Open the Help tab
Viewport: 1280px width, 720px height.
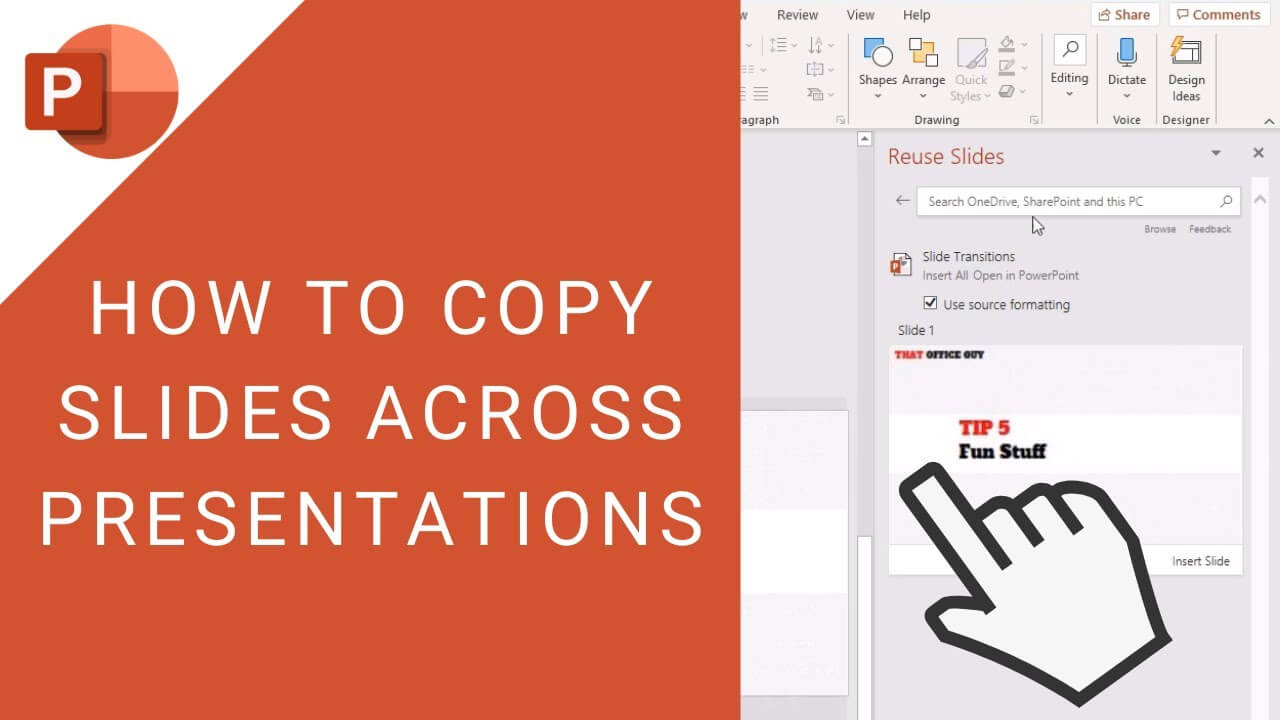coord(916,15)
